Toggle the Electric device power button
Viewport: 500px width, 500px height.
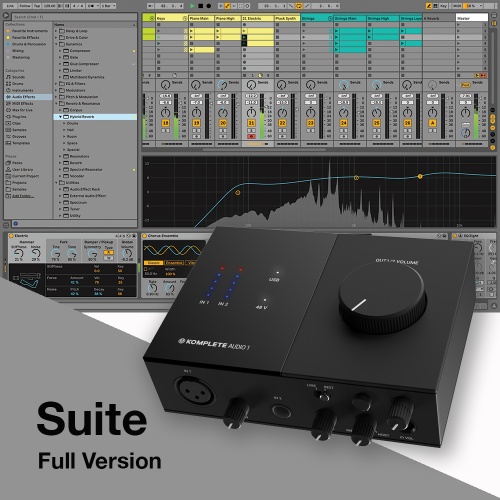[11, 236]
